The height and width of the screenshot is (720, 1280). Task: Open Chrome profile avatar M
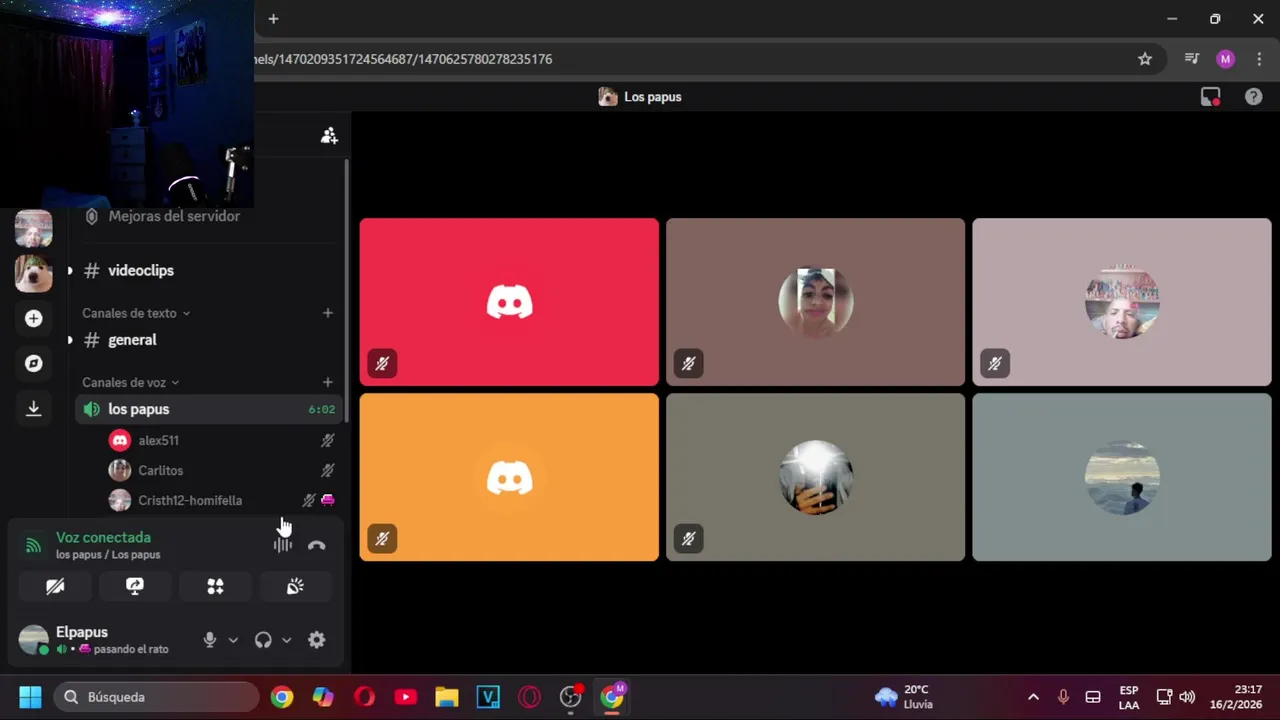coord(1225,59)
